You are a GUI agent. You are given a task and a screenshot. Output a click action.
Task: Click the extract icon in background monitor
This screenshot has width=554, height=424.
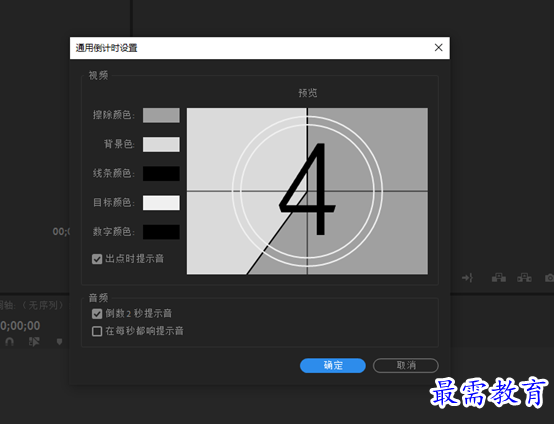(x=524, y=278)
